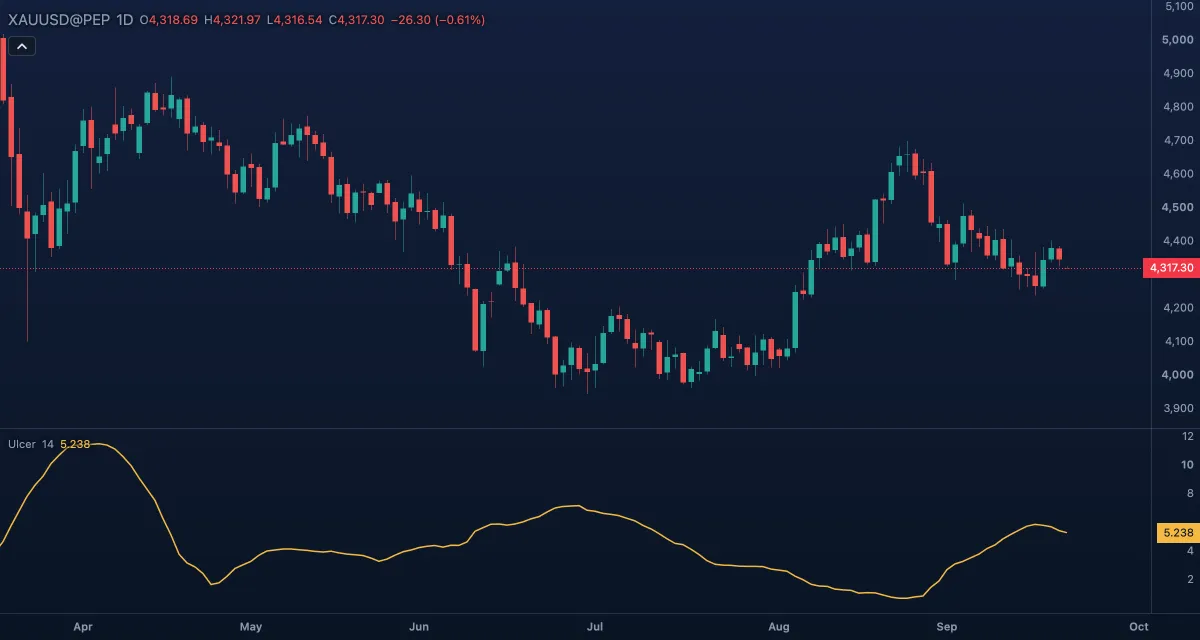Click the 12 label on the Ulcer scale

point(1187,437)
